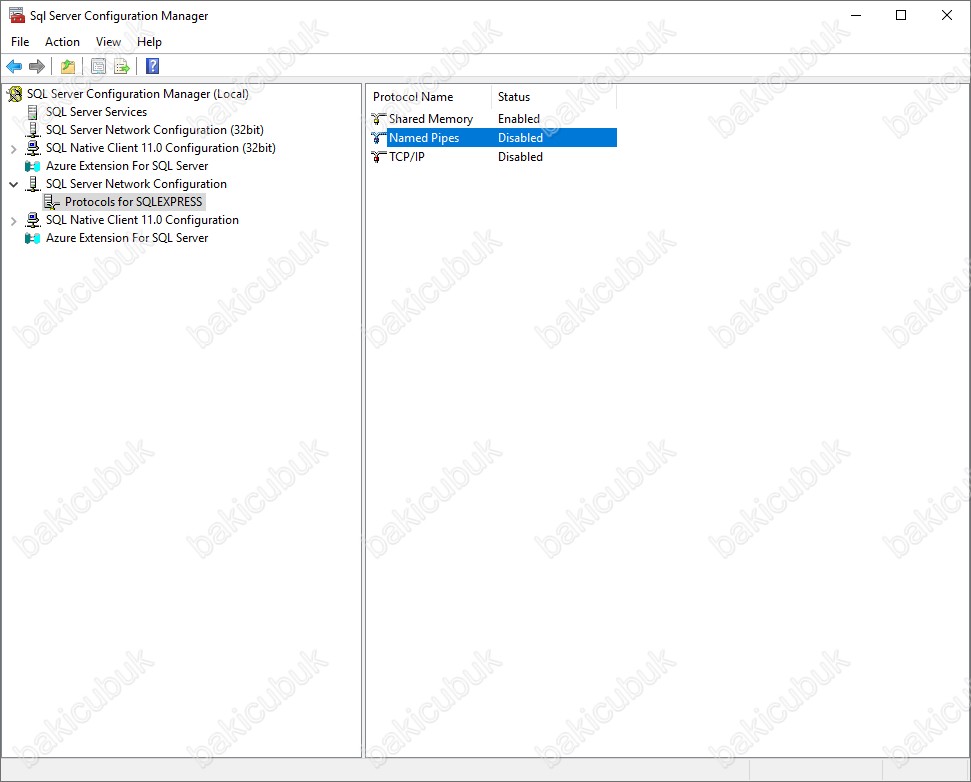Select the Named Pipes protocol row
Image resolution: width=971 pixels, height=782 pixels.
(493, 138)
